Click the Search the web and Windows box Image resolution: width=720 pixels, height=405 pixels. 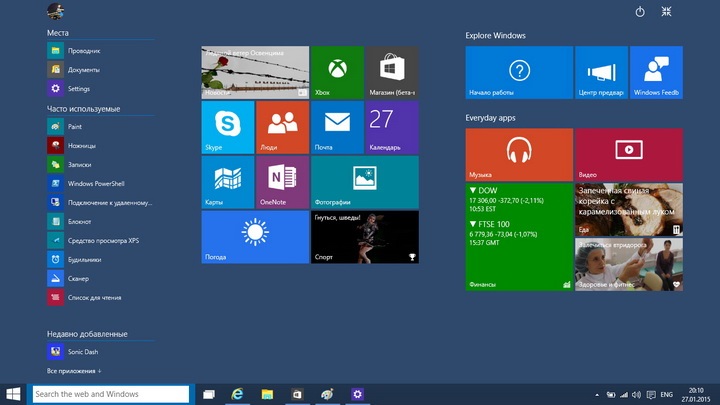tap(111, 395)
